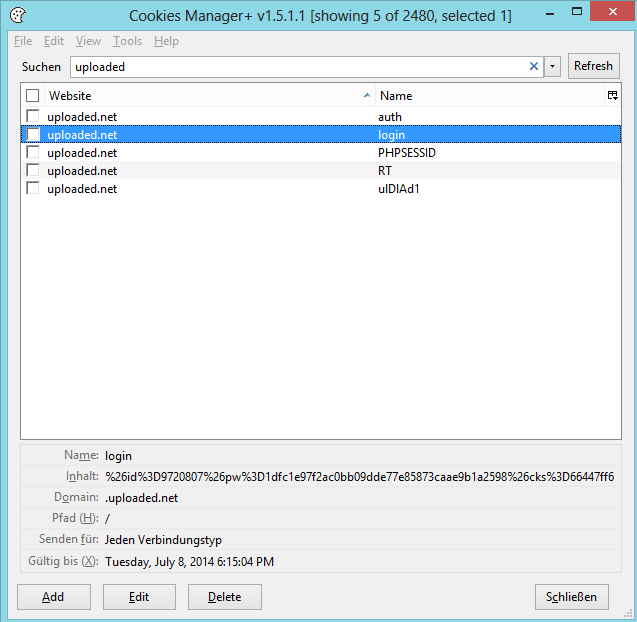Click the Delete button
Image resolution: width=637 pixels, height=622 pixels.
225,597
